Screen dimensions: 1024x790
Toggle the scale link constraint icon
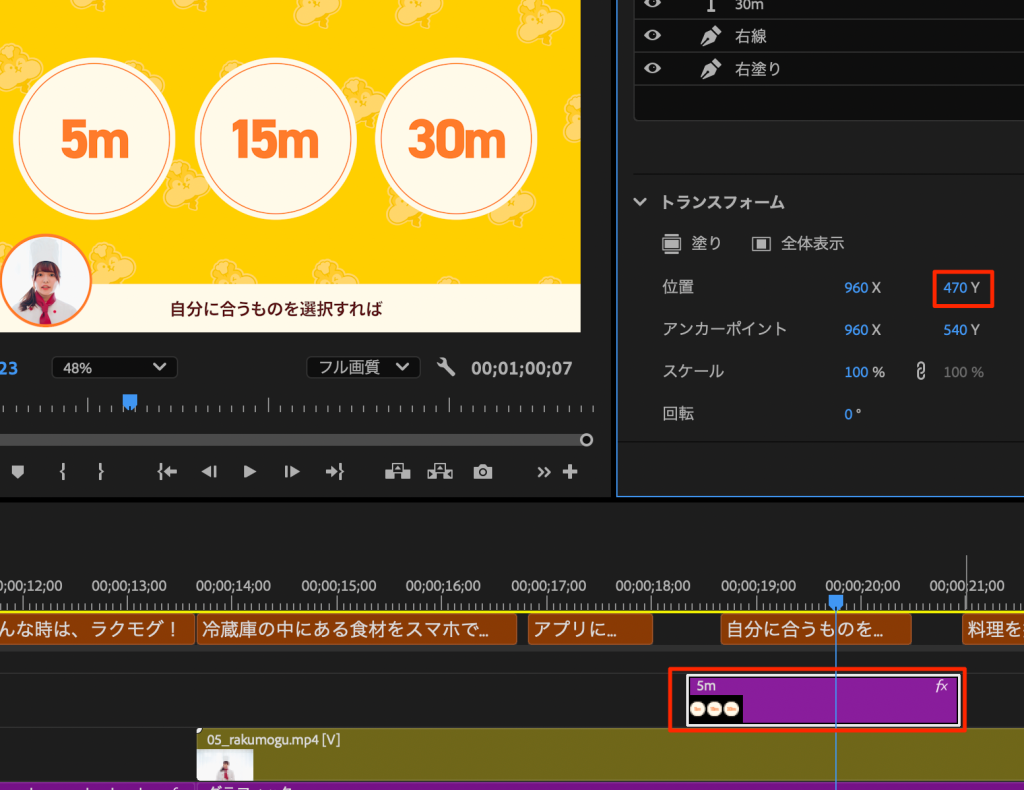(x=921, y=371)
